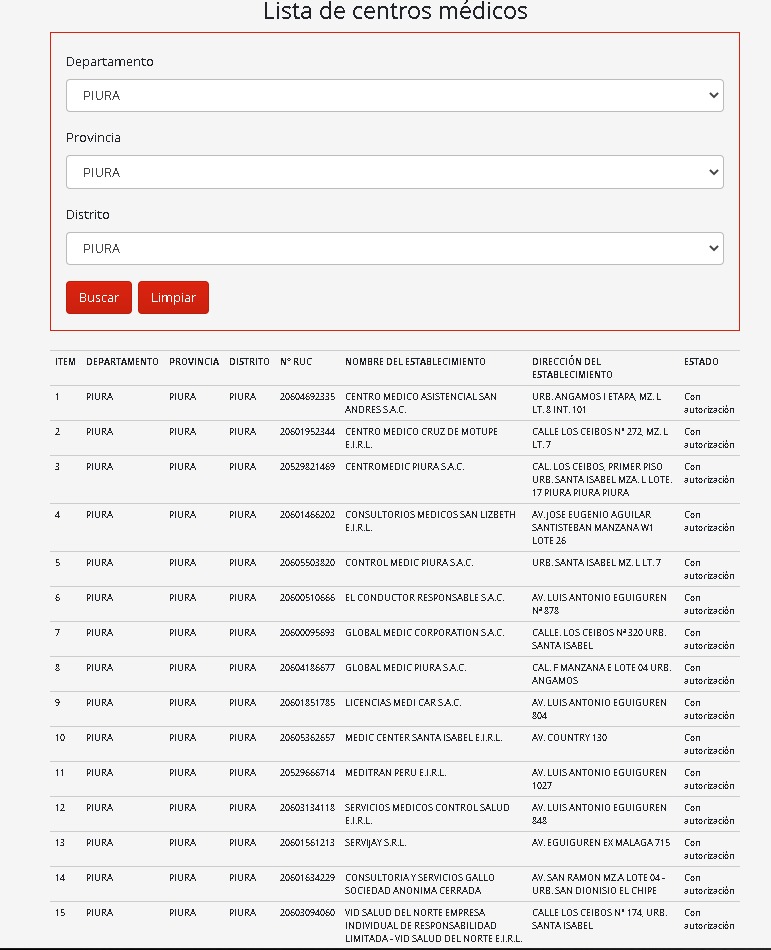Select 'Con autorización' status for SERVIJAY S.R.L.
Viewport: 771px width, 950px height.
(709, 850)
